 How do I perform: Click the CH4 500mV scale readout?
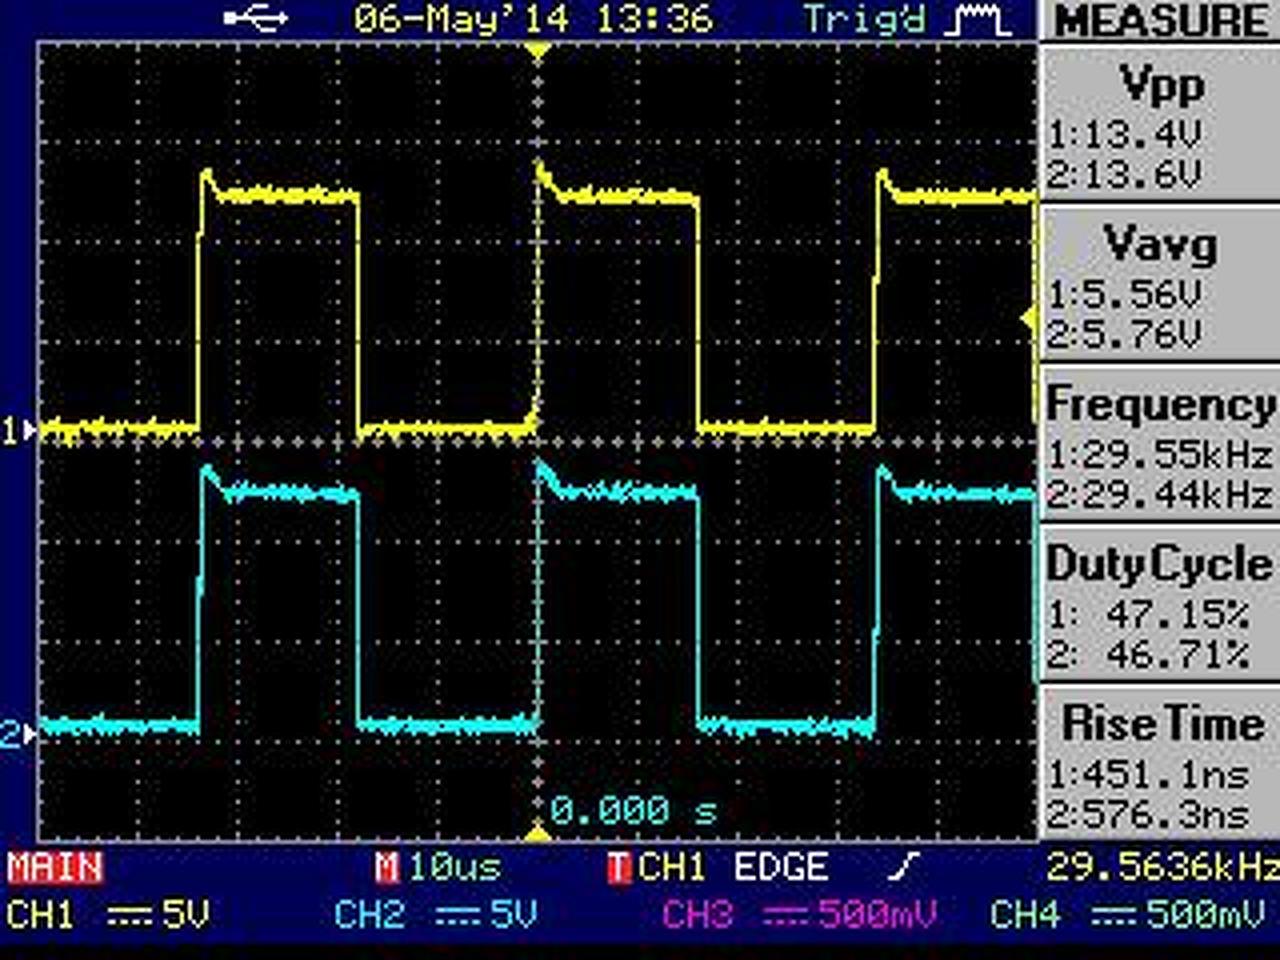[x=1204, y=914]
